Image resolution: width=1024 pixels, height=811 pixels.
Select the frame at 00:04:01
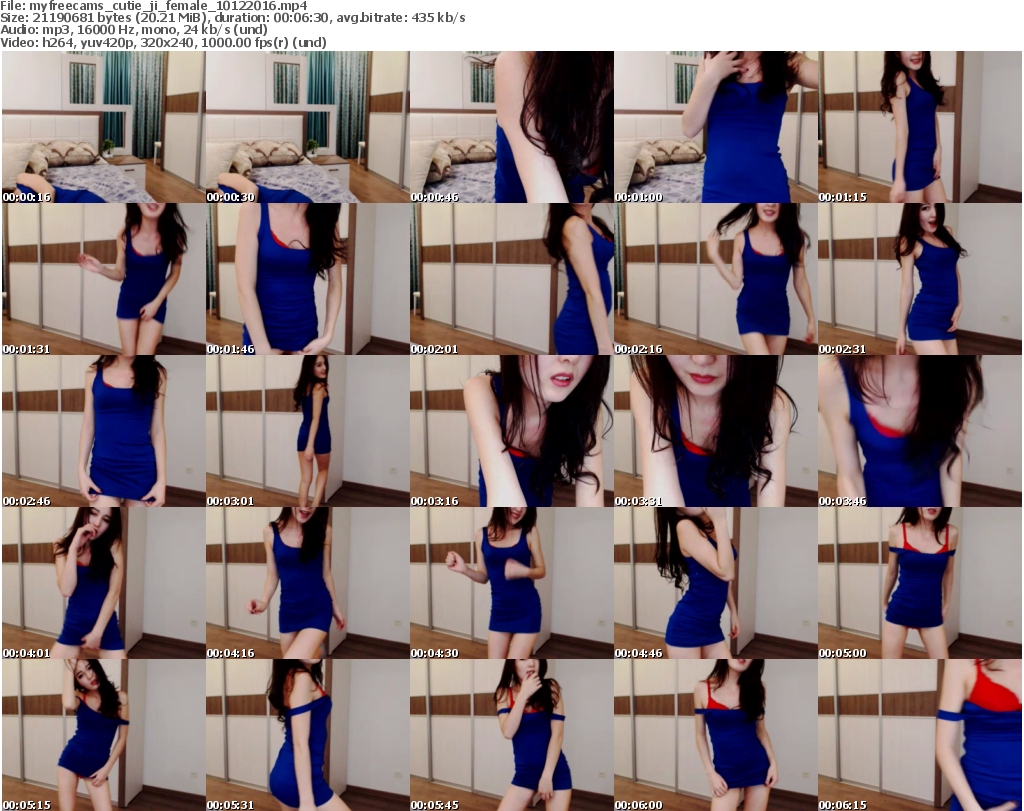pos(103,583)
